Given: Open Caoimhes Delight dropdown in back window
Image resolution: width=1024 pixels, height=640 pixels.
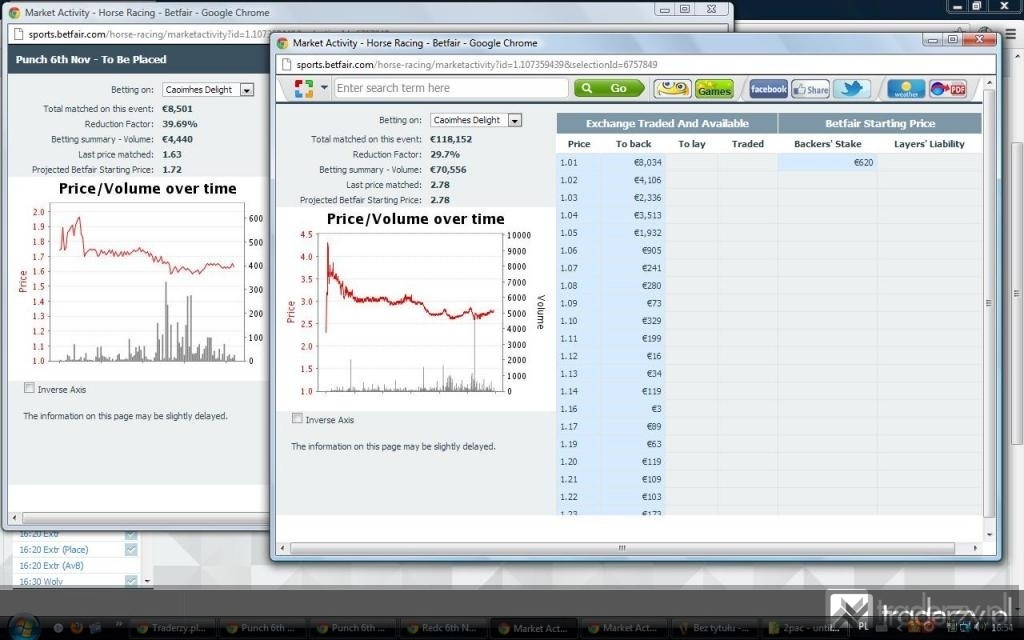Looking at the screenshot, I should point(208,89).
